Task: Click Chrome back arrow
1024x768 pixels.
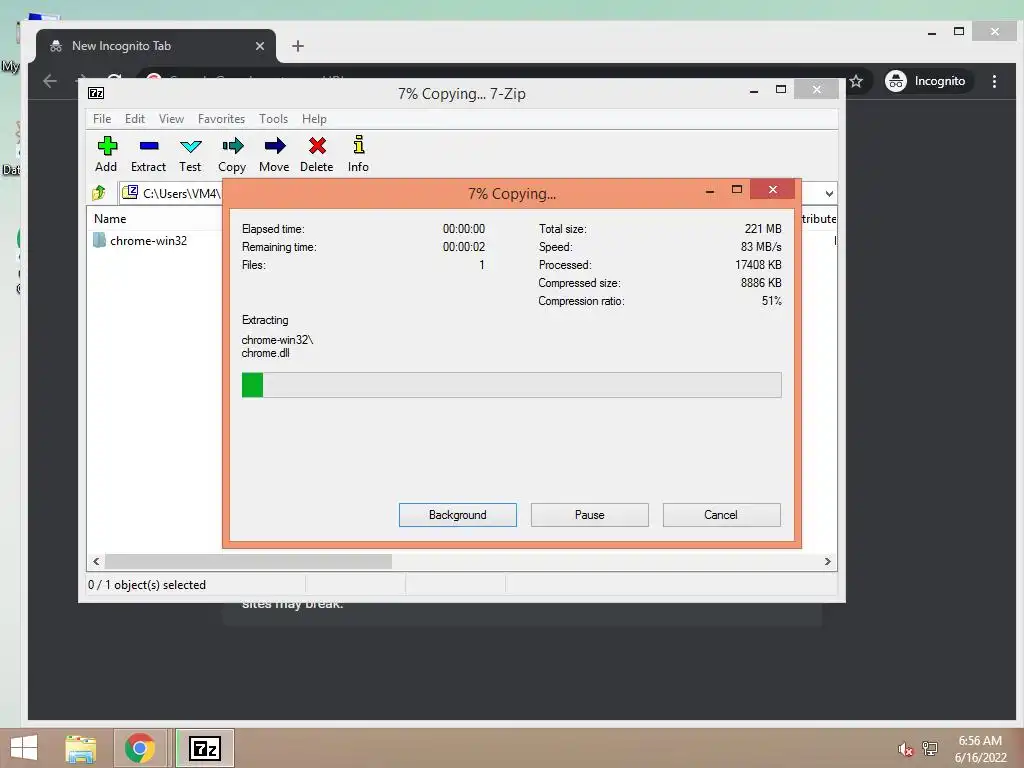Action: click(x=50, y=81)
